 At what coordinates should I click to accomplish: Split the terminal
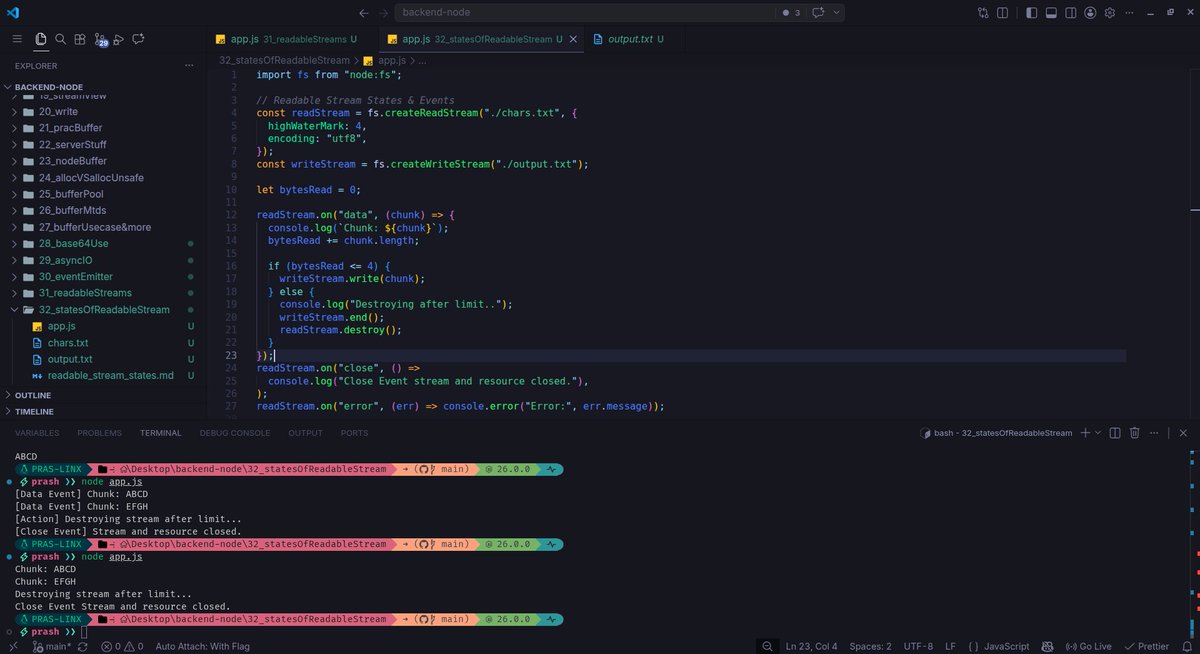[x=1116, y=433]
